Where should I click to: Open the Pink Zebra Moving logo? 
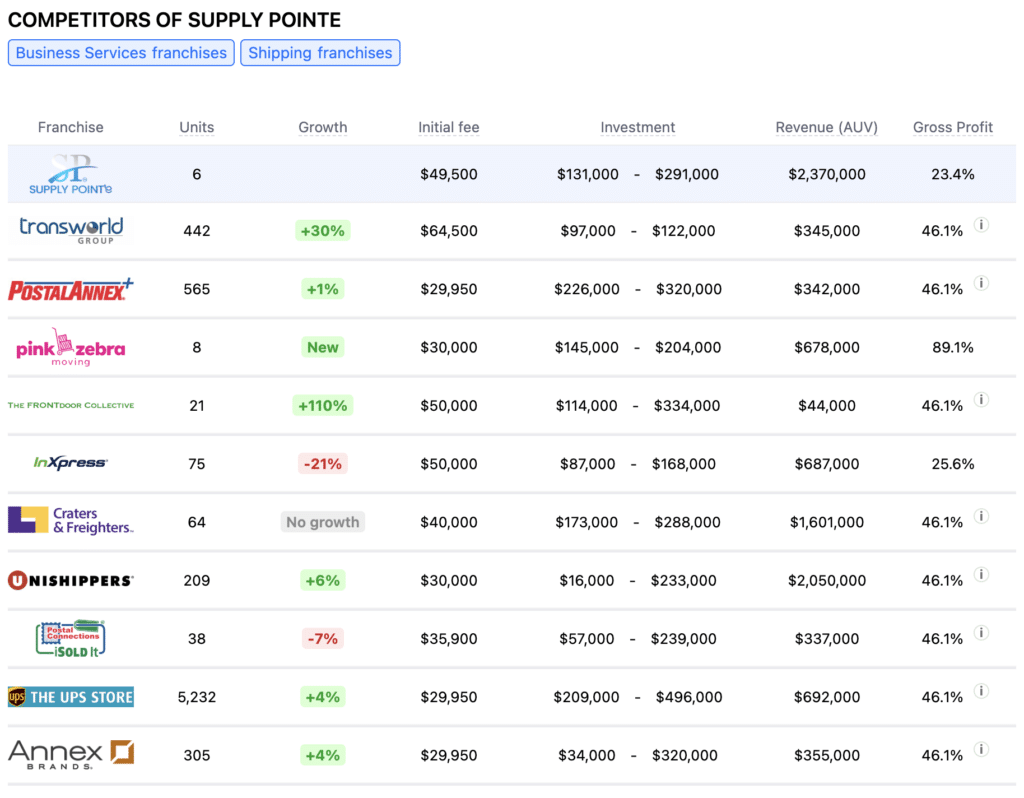pos(71,347)
